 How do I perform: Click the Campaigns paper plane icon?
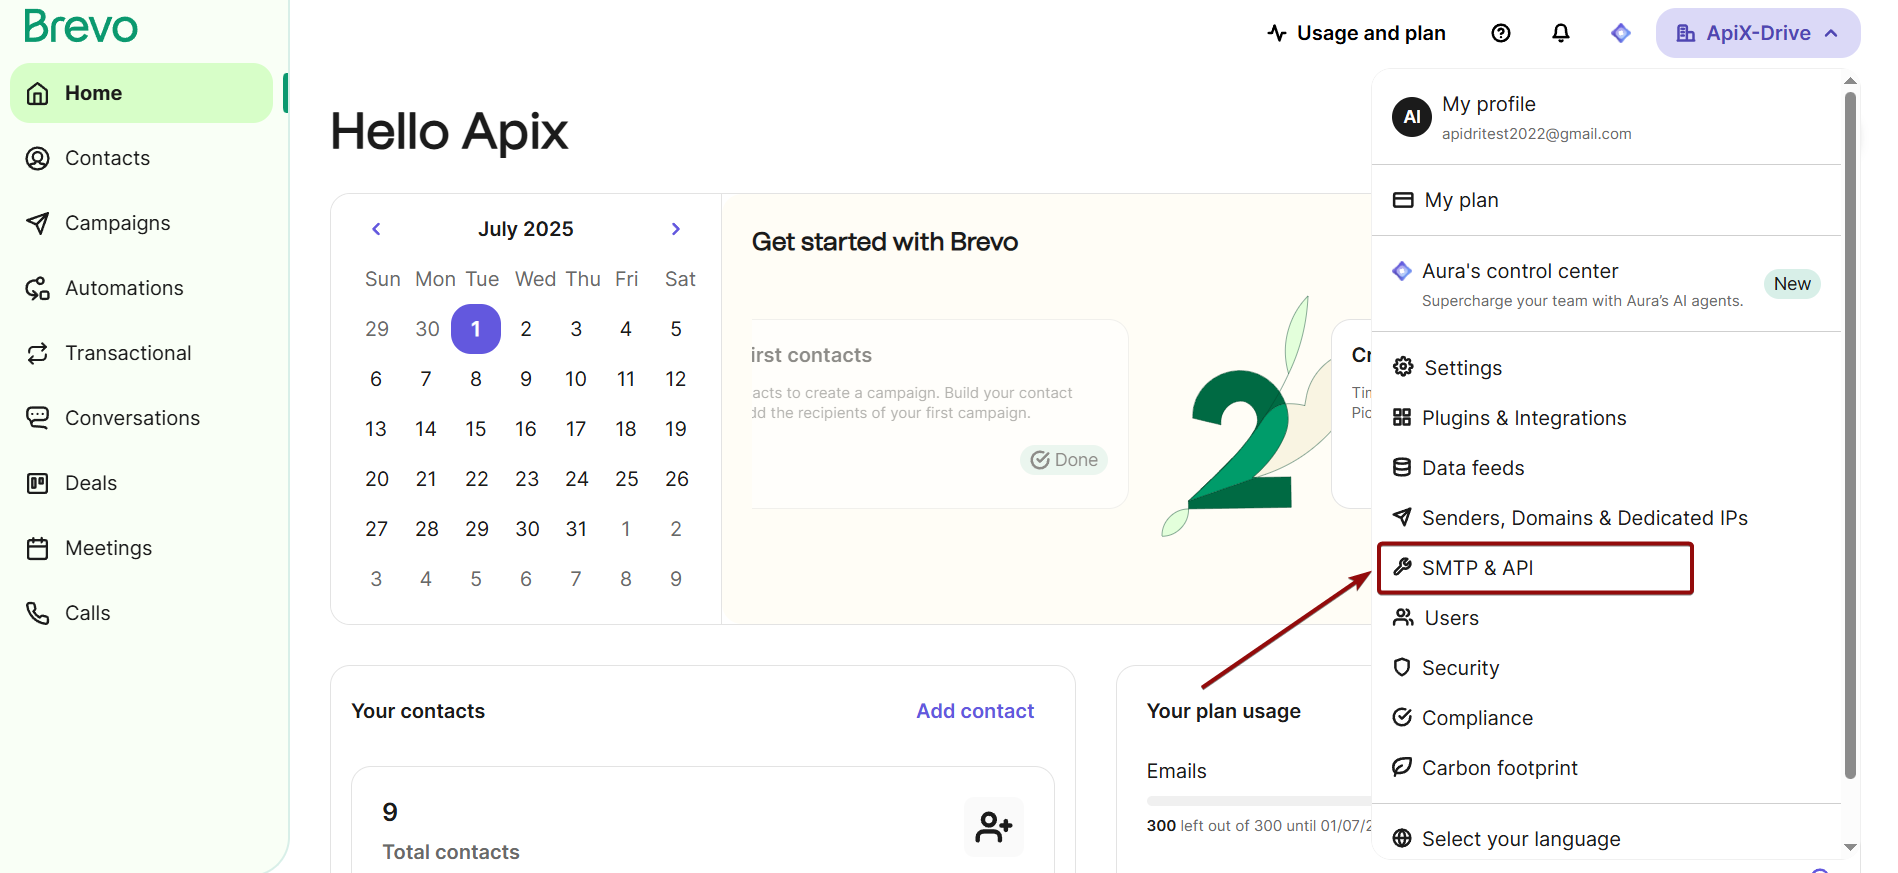(x=37, y=223)
